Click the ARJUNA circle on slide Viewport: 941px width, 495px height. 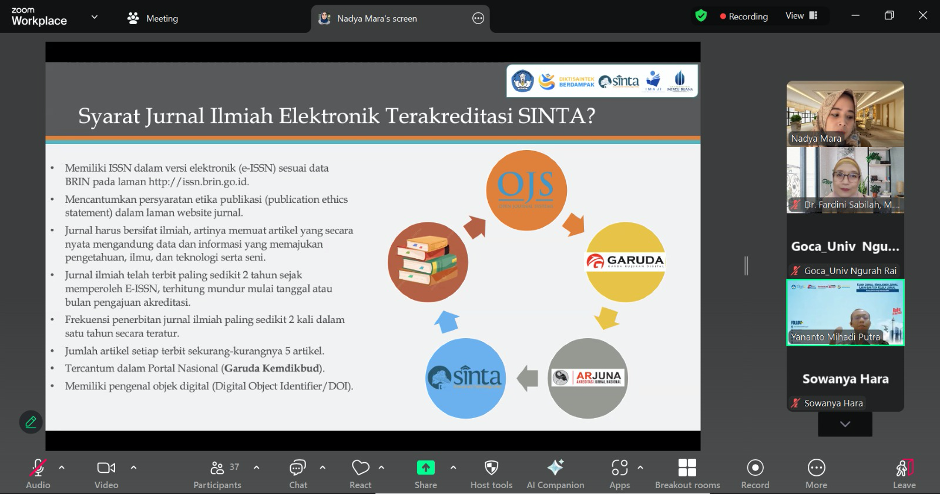point(588,378)
